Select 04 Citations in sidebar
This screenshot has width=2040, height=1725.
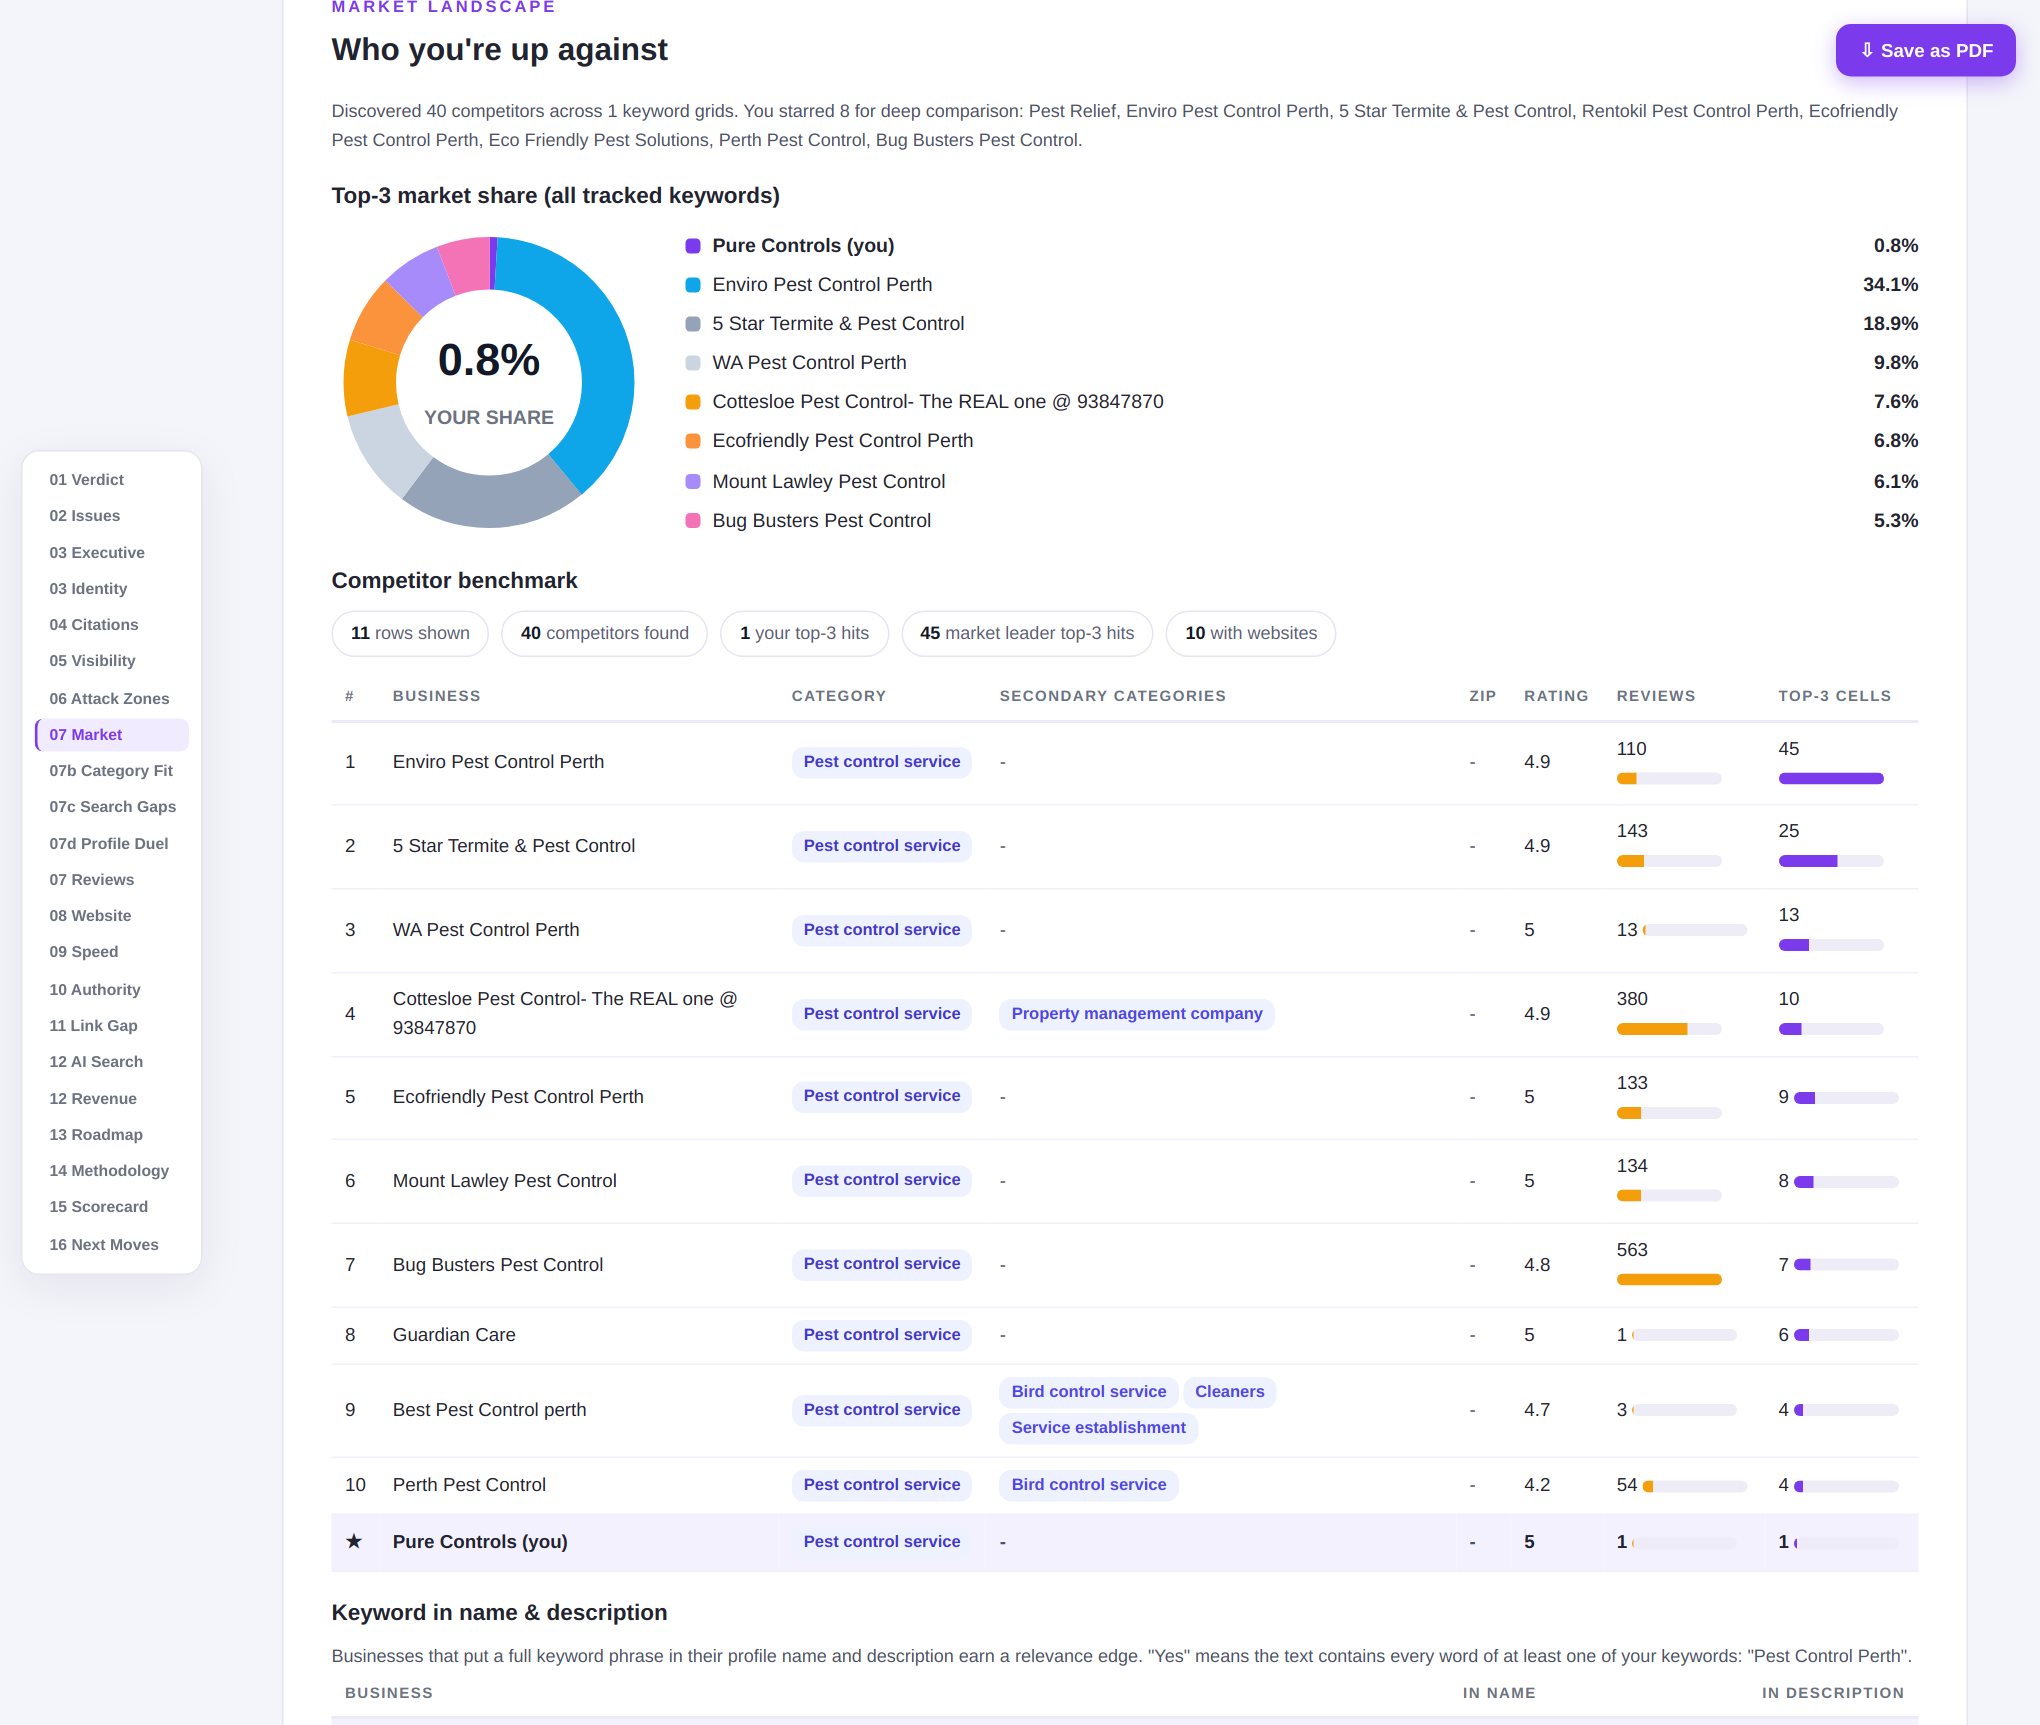(x=93, y=625)
